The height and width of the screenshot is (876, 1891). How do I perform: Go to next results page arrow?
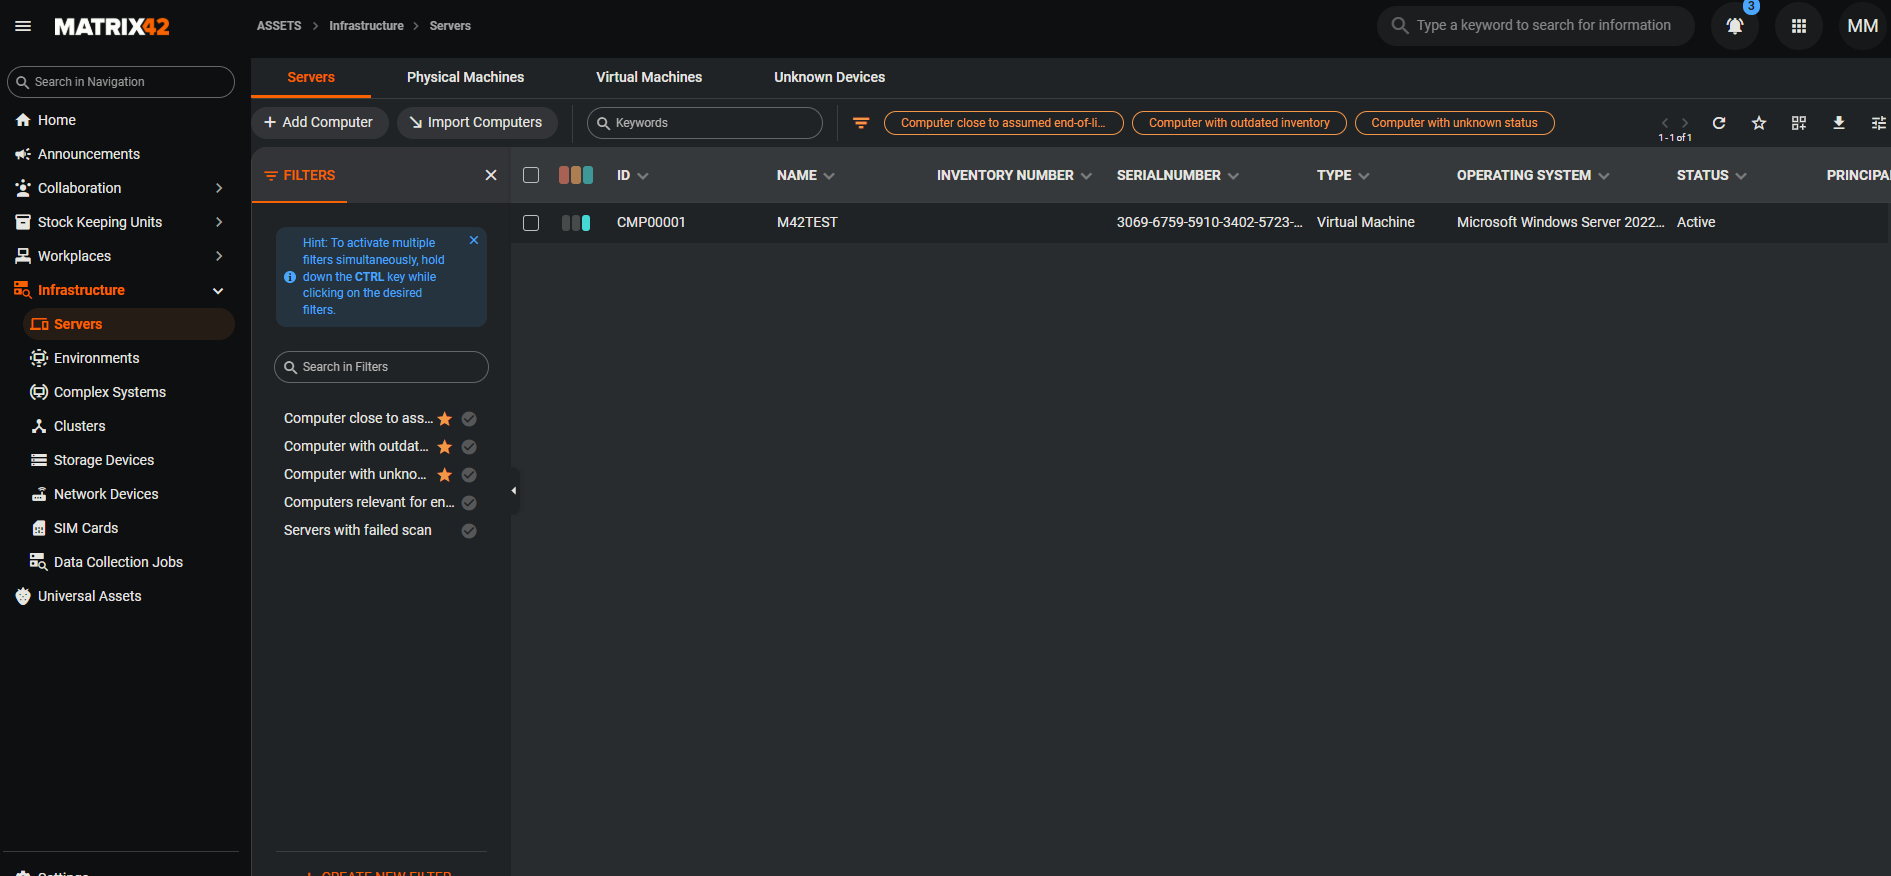point(1685,123)
